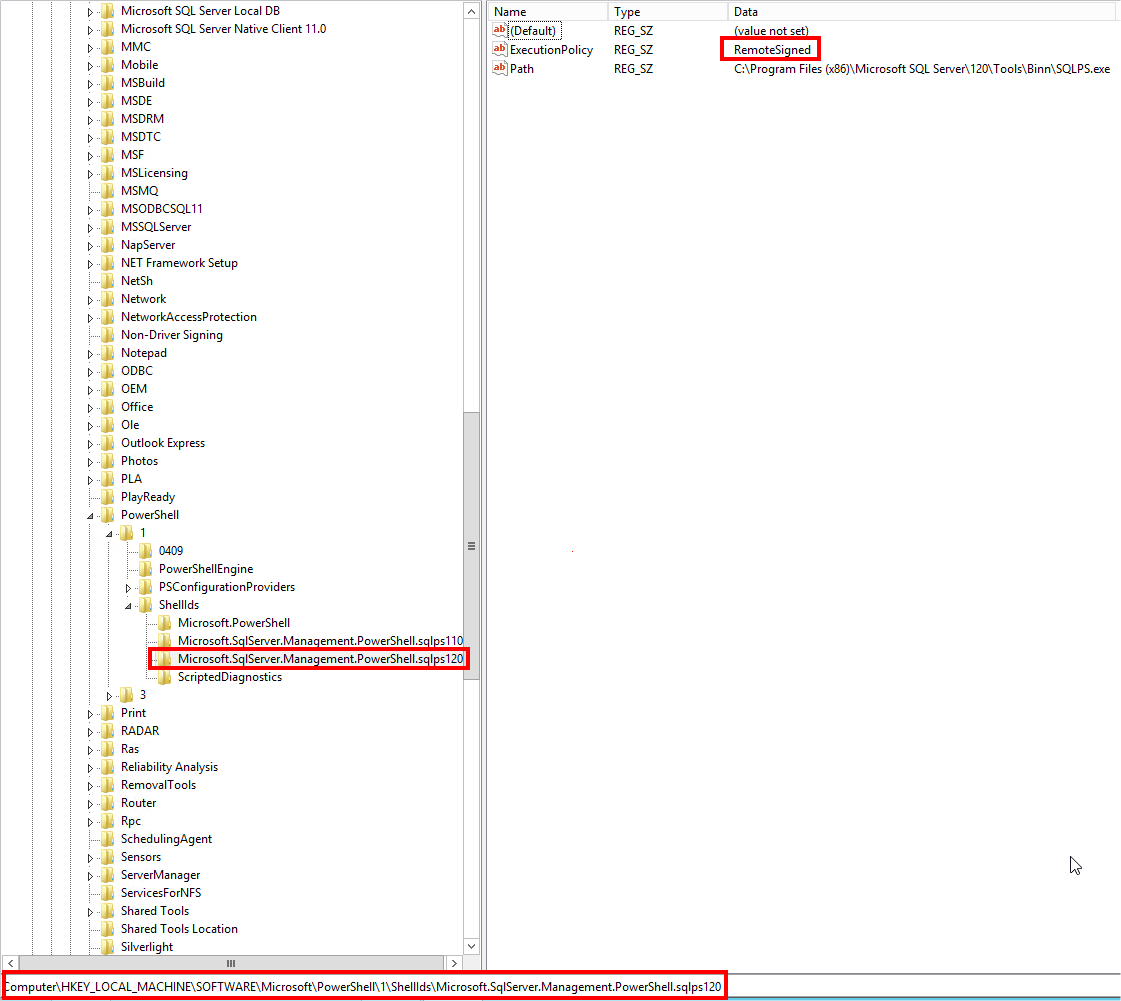Viewport: 1121px width, 1001px height.
Task: Click the tree's horizontal scrollbar left arrow
Action: (10, 963)
